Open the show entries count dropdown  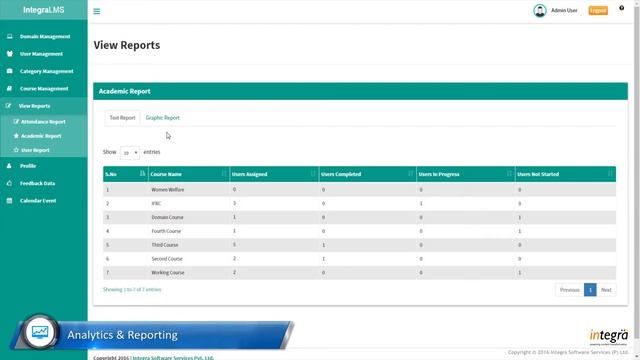coord(130,153)
